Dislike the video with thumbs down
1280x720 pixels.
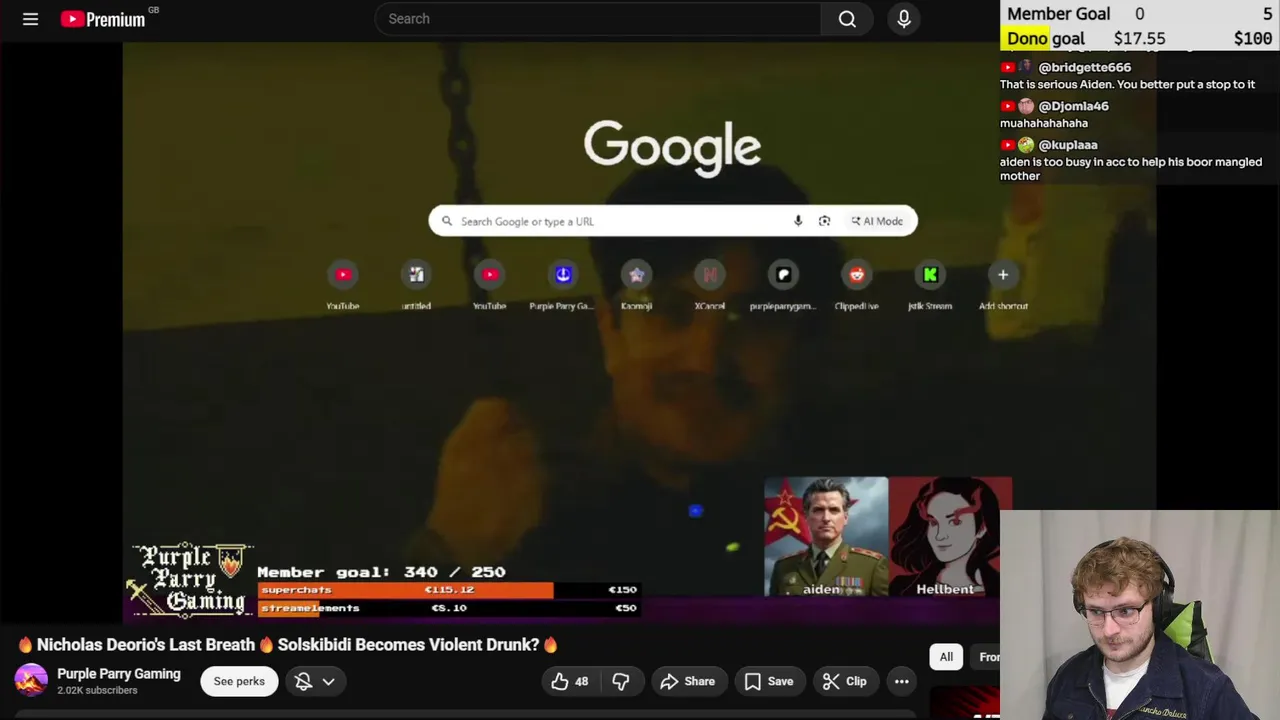[x=621, y=681]
